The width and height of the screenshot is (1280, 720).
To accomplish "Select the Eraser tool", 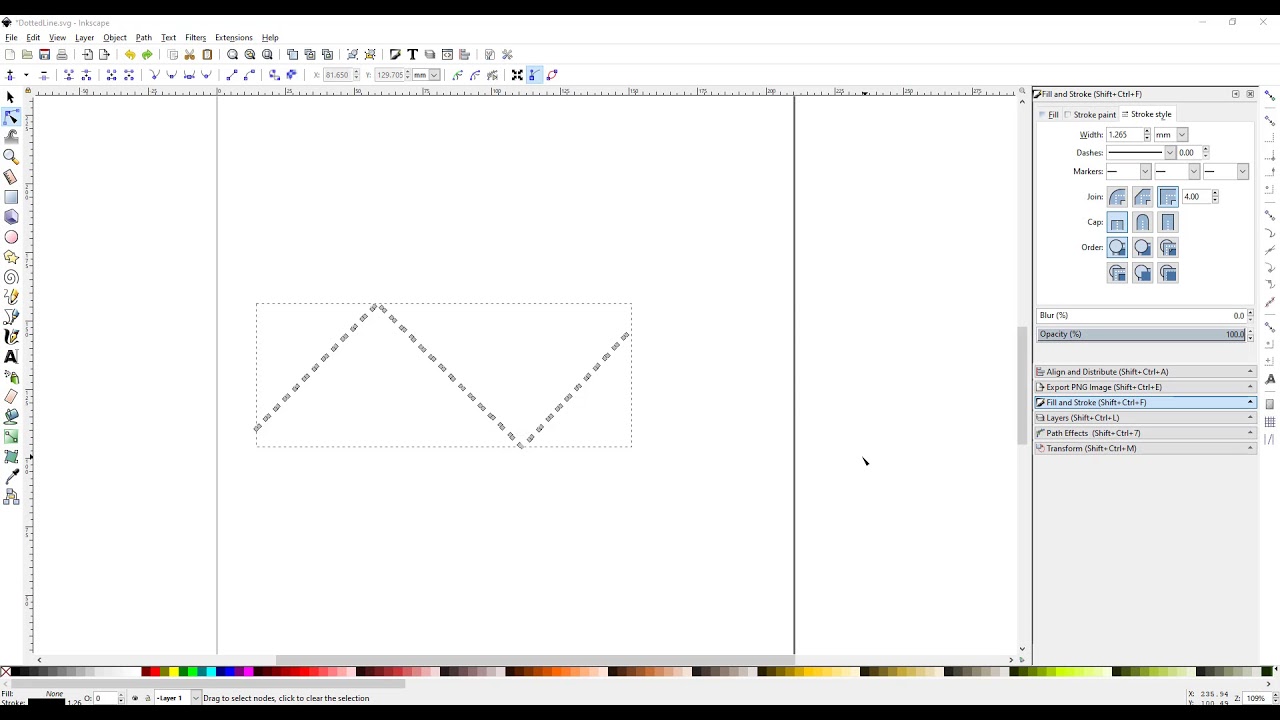I will pyautogui.click(x=11, y=397).
